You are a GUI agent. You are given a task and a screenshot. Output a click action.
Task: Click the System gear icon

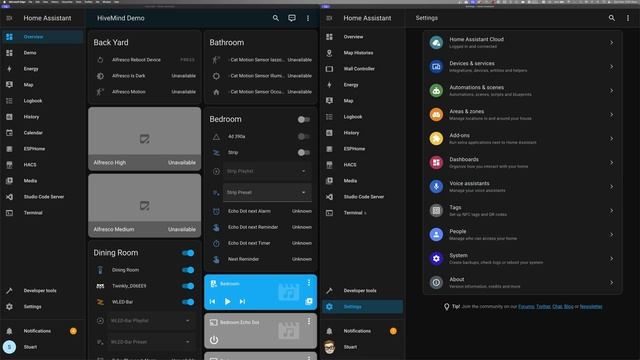click(436, 258)
